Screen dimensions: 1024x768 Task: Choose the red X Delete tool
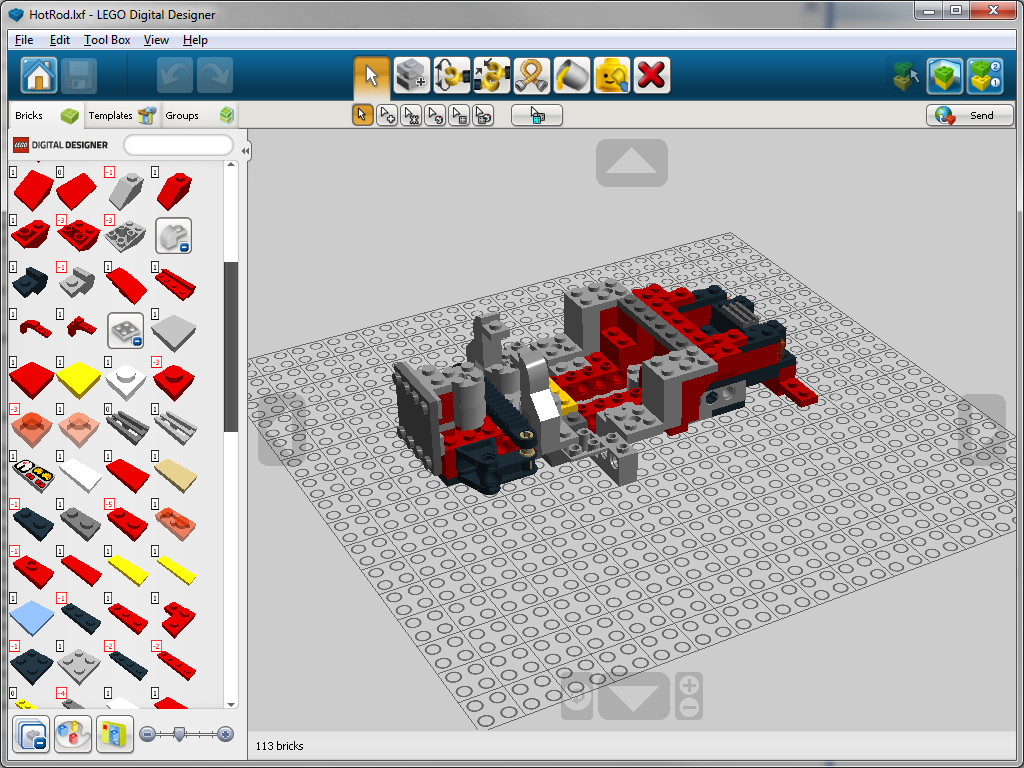point(651,75)
